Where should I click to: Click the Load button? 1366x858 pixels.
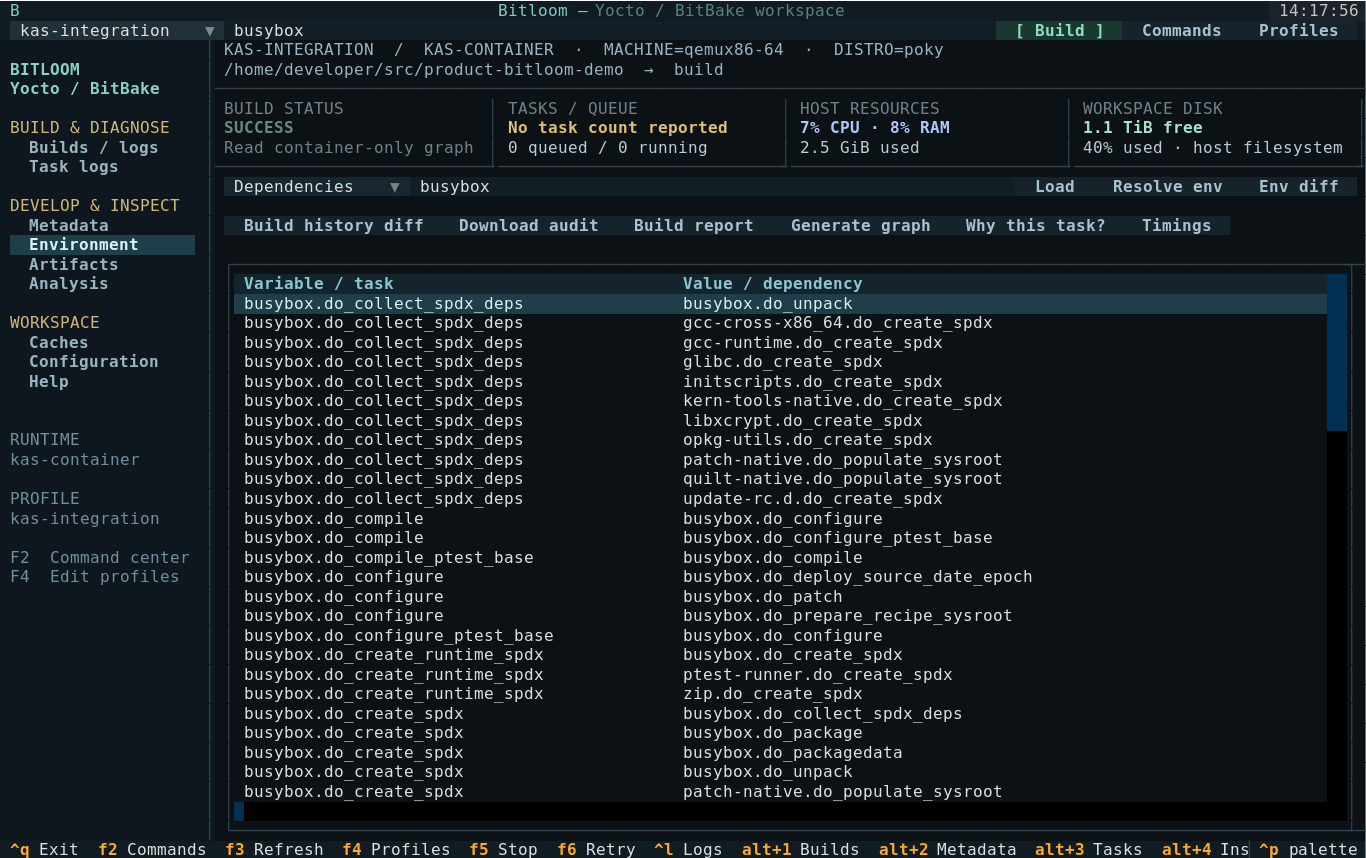point(1054,187)
